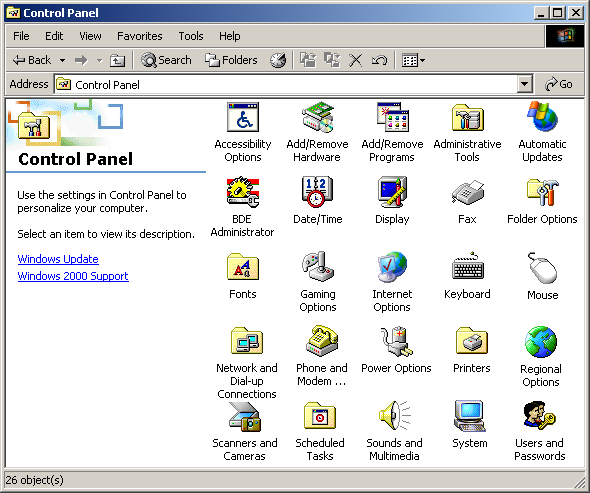The image size is (590, 493).
Task: Click the Windows 2000 Support link
Action: 73,276
